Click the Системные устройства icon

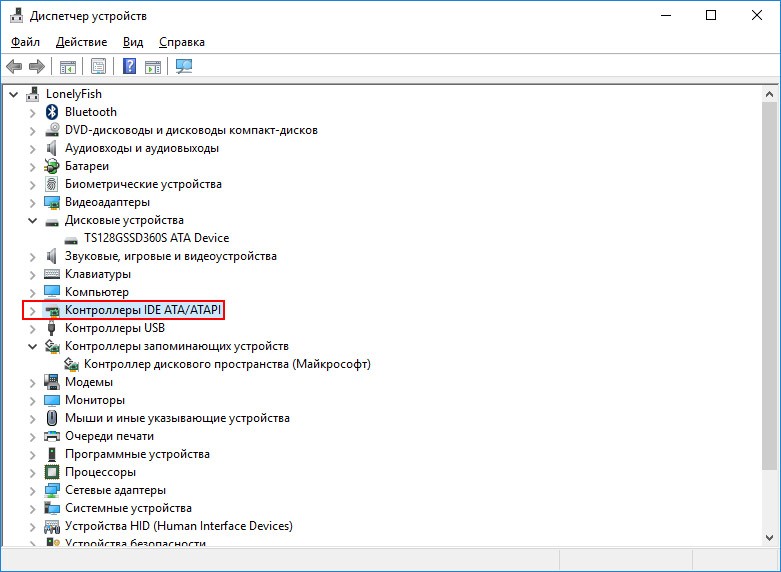[x=52, y=508]
